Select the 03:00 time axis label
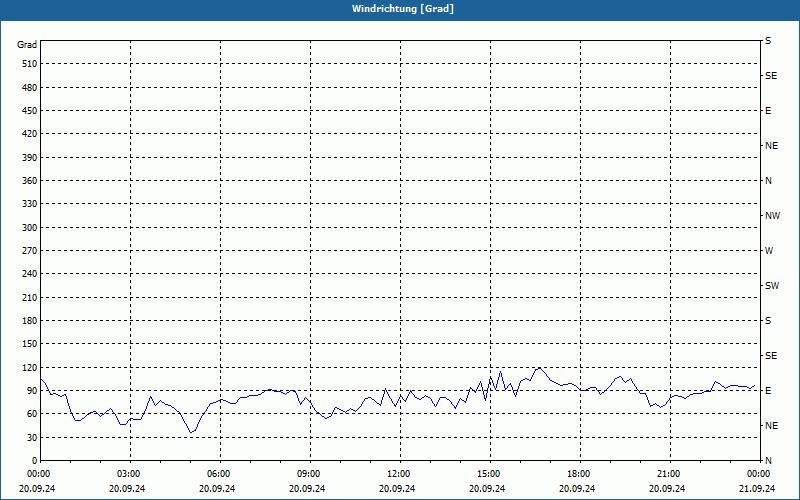This screenshot has width=800, height=500. coord(127,474)
